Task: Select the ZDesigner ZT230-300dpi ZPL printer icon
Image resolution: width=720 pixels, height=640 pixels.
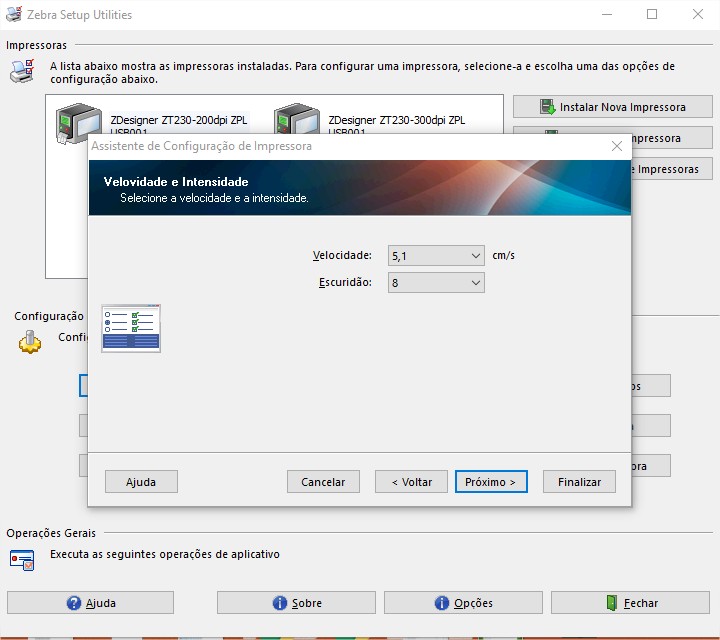Action: [297, 119]
